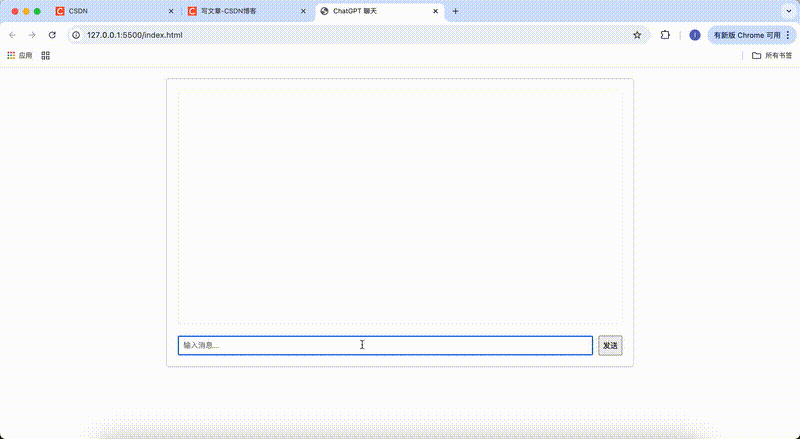Close the 写文章-CSDN博客 tab
Image resolution: width=800 pixels, height=439 pixels.
tap(303, 11)
